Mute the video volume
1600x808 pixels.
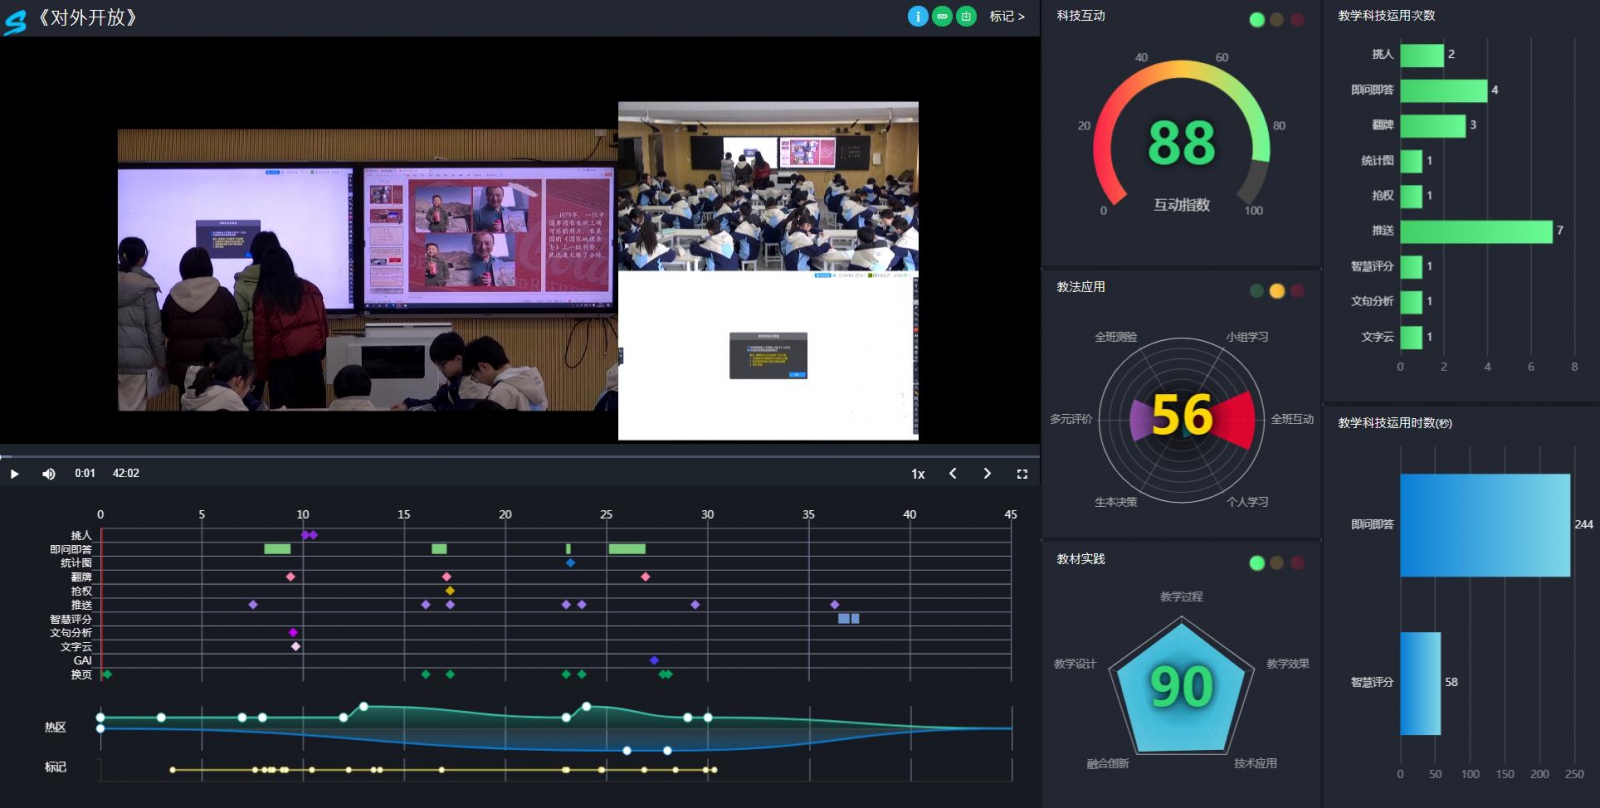pos(48,474)
